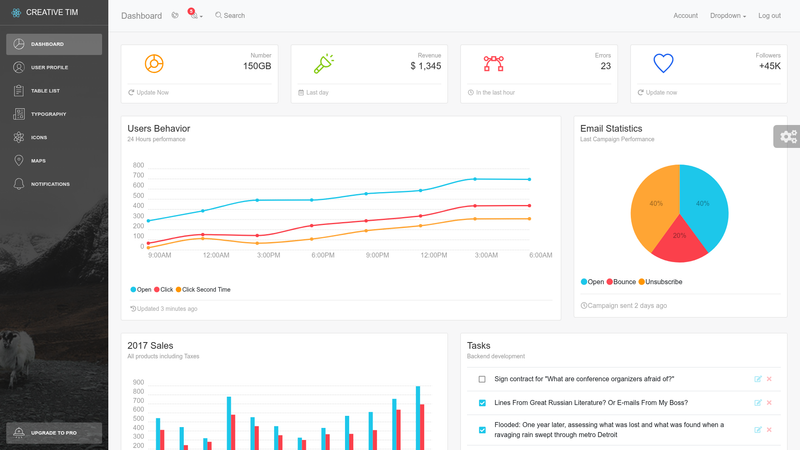Open the settings gears panel tab
800x450 pixels.
pyautogui.click(x=787, y=136)
